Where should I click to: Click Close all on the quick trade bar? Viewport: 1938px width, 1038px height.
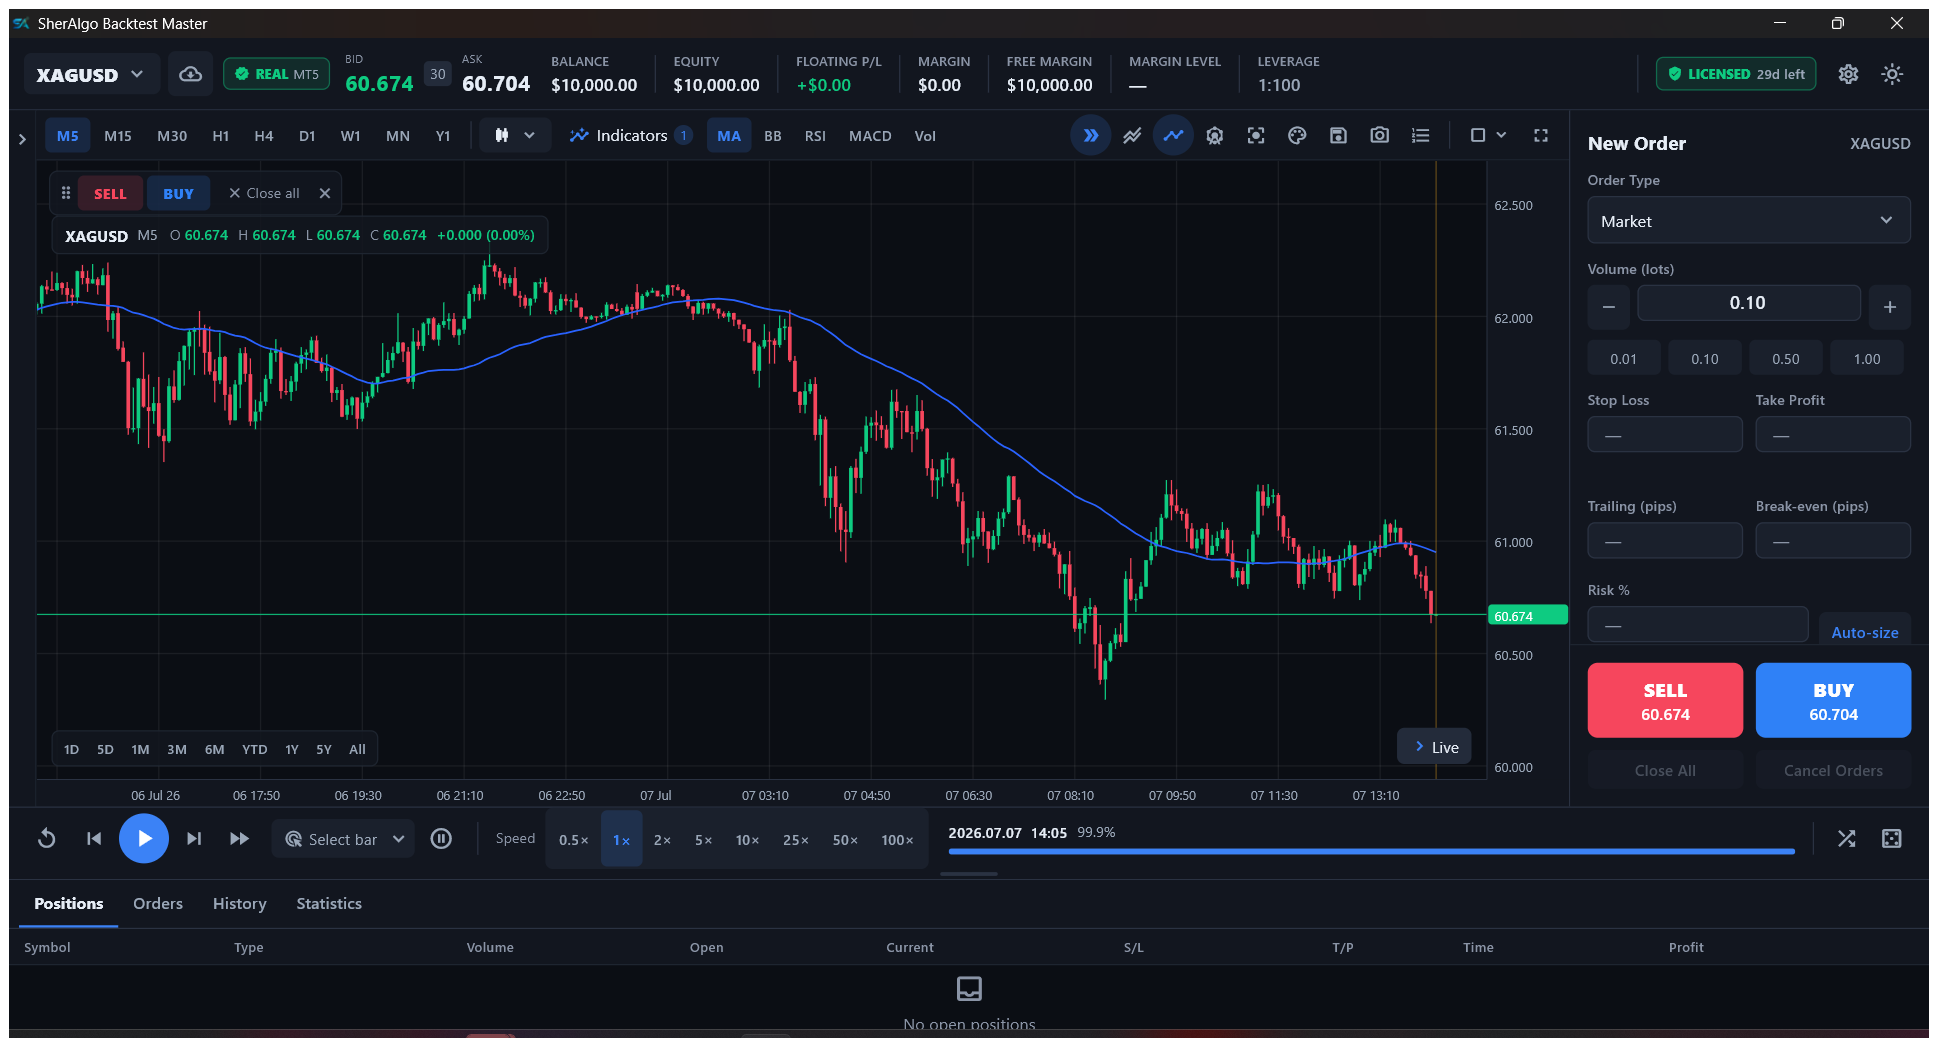tap(264, 193)
